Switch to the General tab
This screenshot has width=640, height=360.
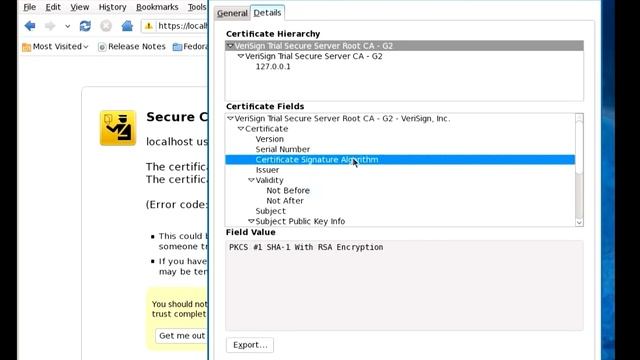pos(232,13)
